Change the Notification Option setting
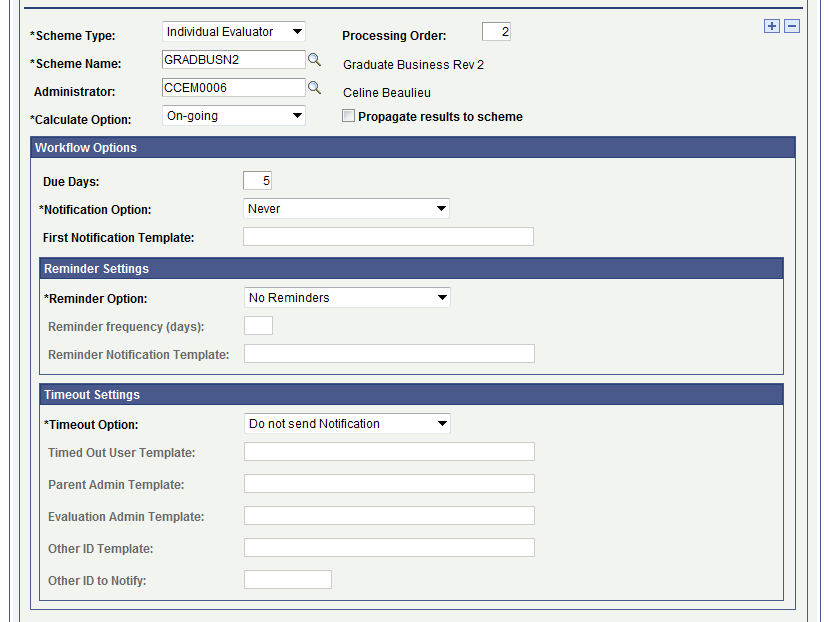The image size is (830, 622). point(346,209)
